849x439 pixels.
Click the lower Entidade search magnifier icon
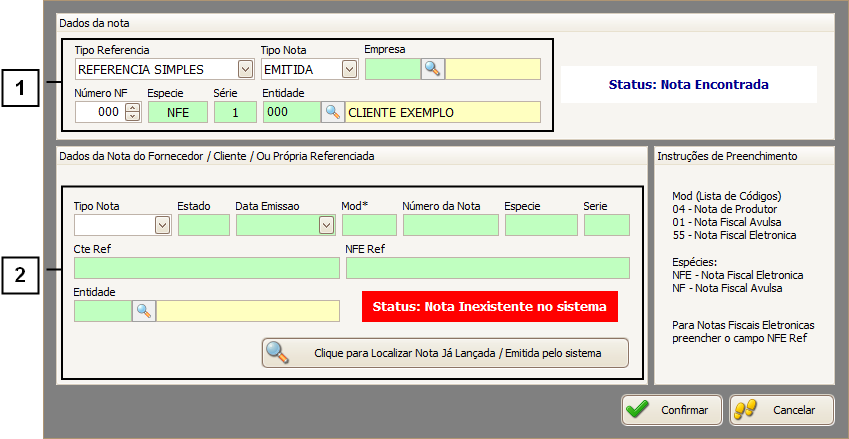tap(144, 311)
